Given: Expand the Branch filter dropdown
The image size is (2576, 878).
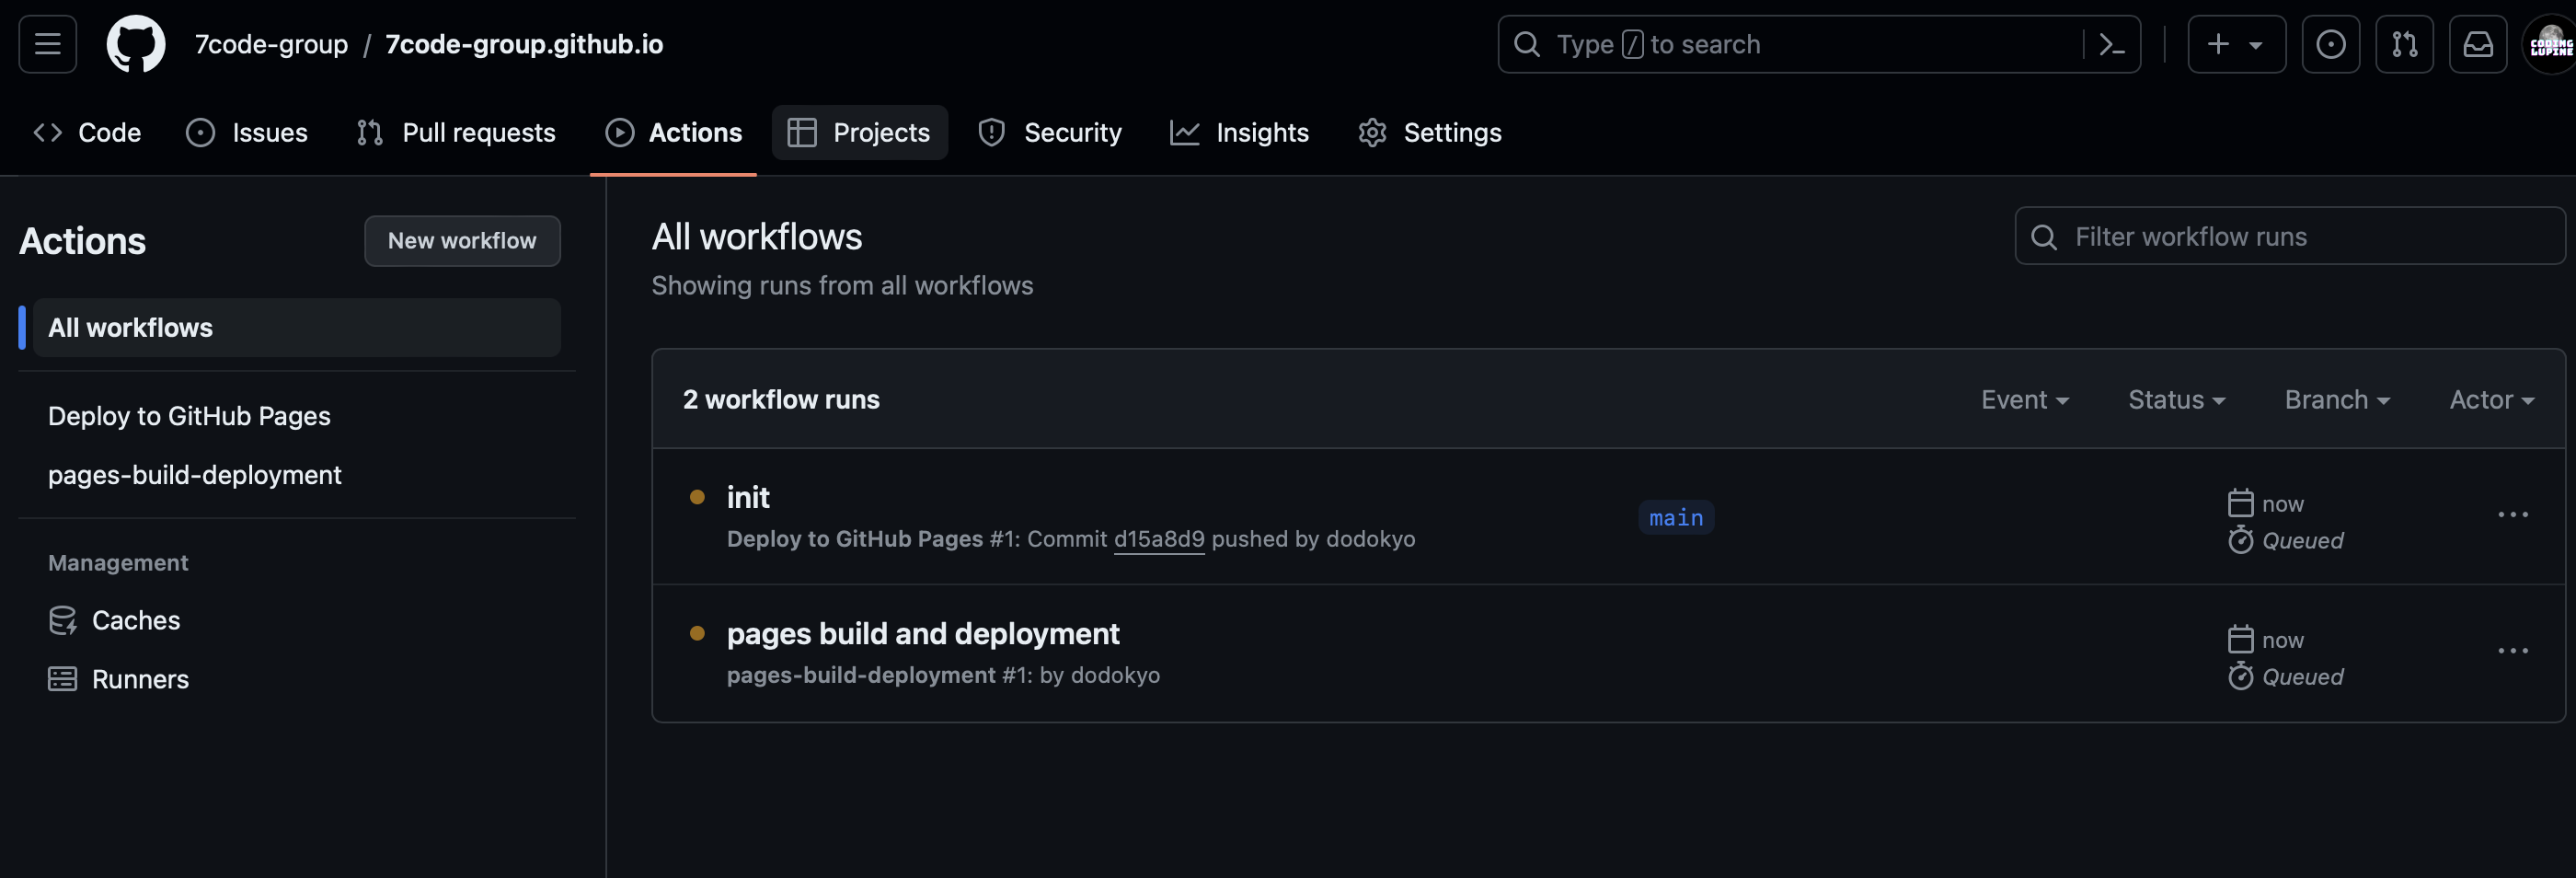Looking at the screenshot, I should tap(2337, 399).
